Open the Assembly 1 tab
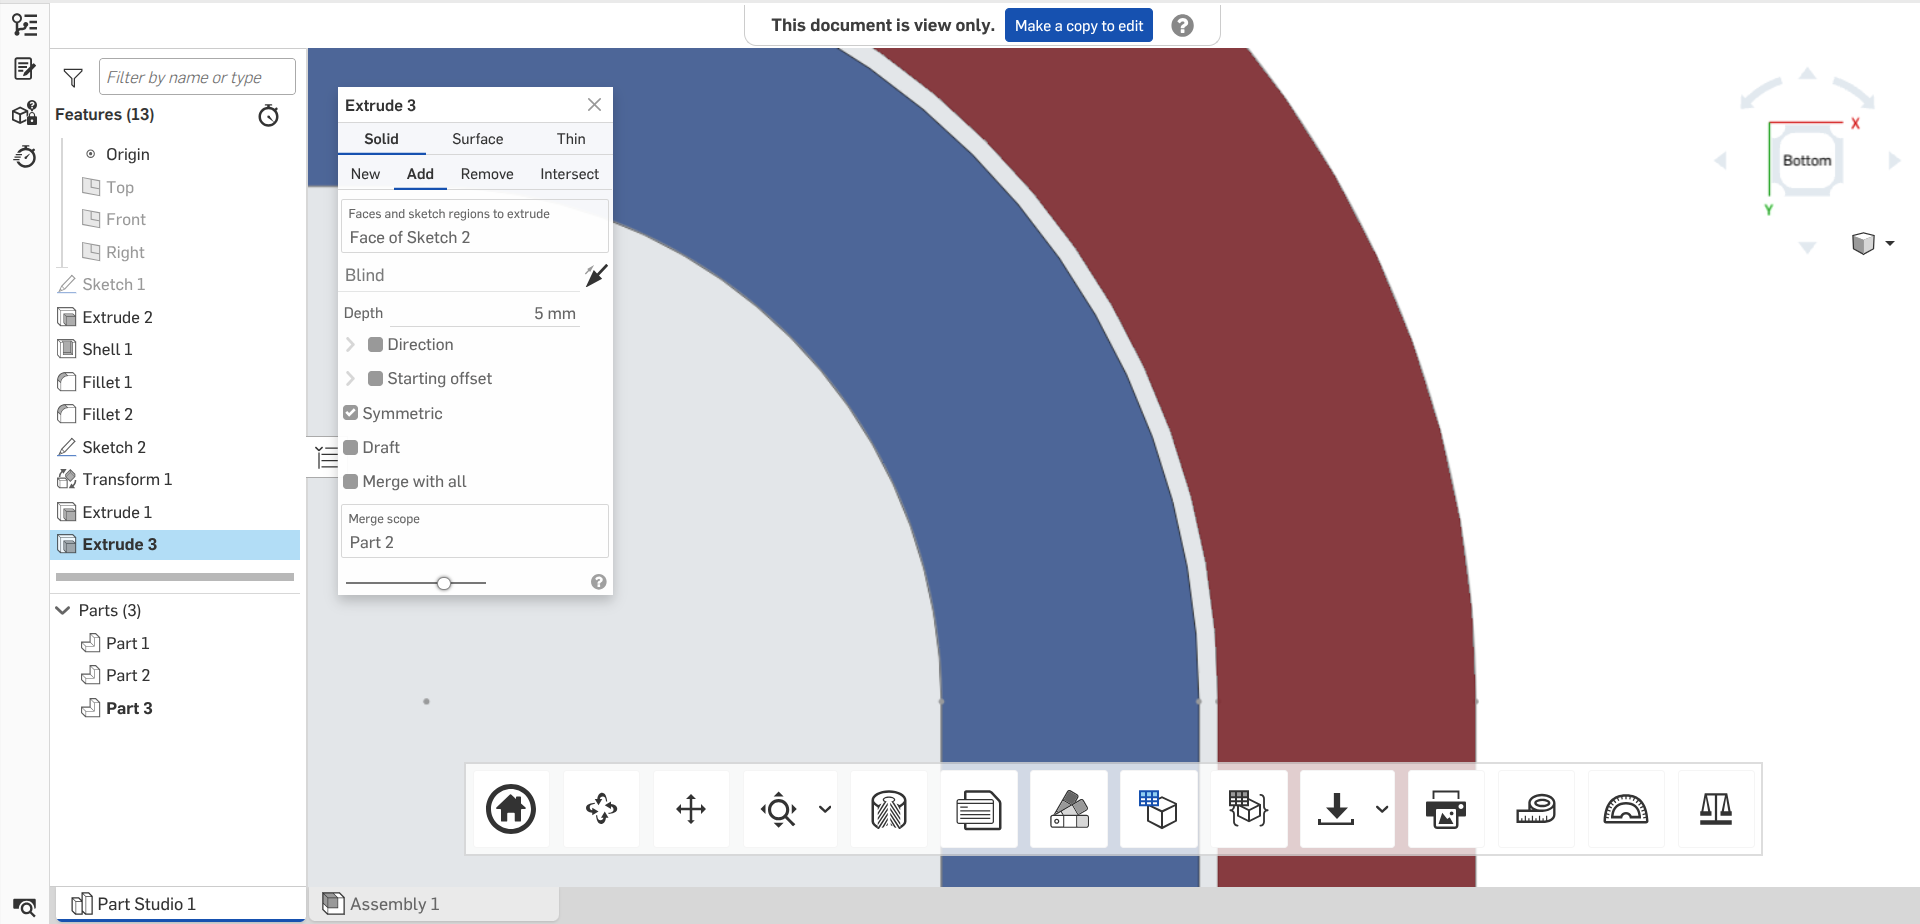Image resolution: width=1920 pixels, height=924 pixels. [433, 904]
